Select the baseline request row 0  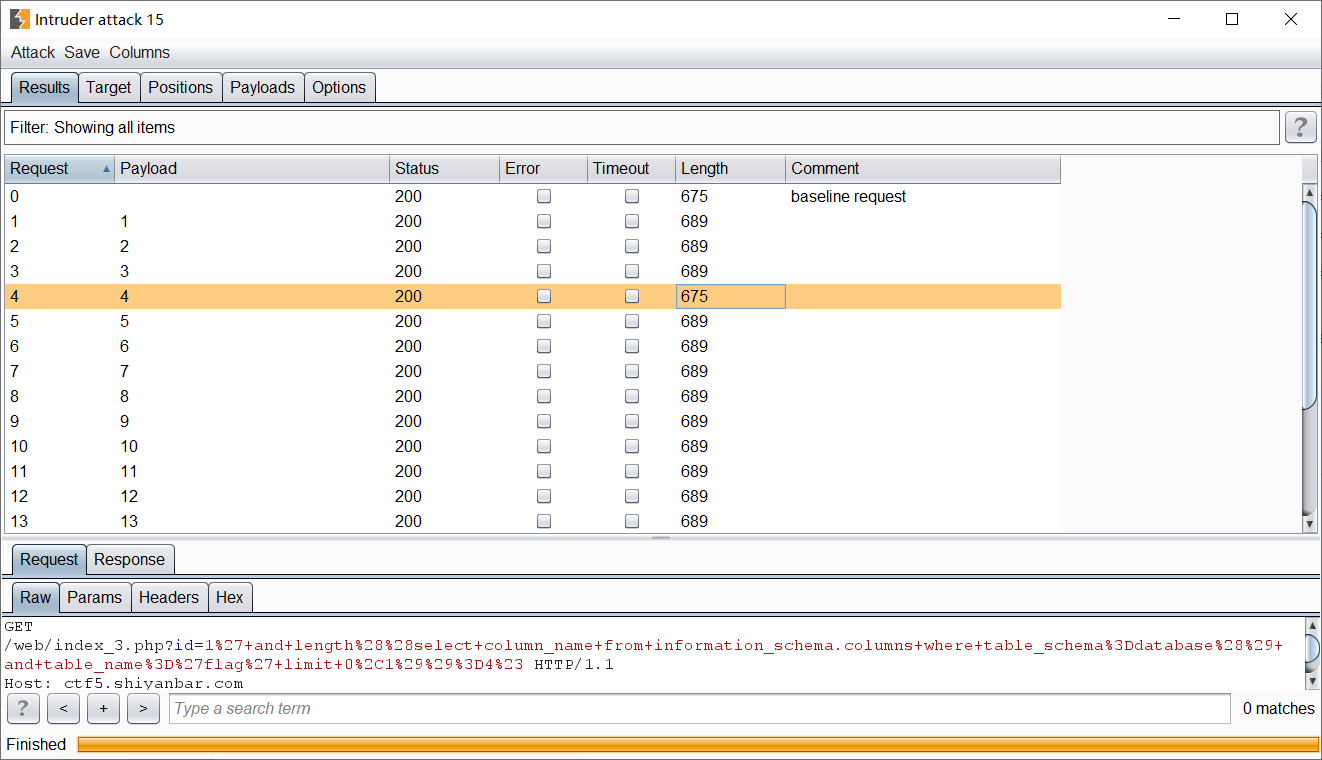click(x=533, y=197)
